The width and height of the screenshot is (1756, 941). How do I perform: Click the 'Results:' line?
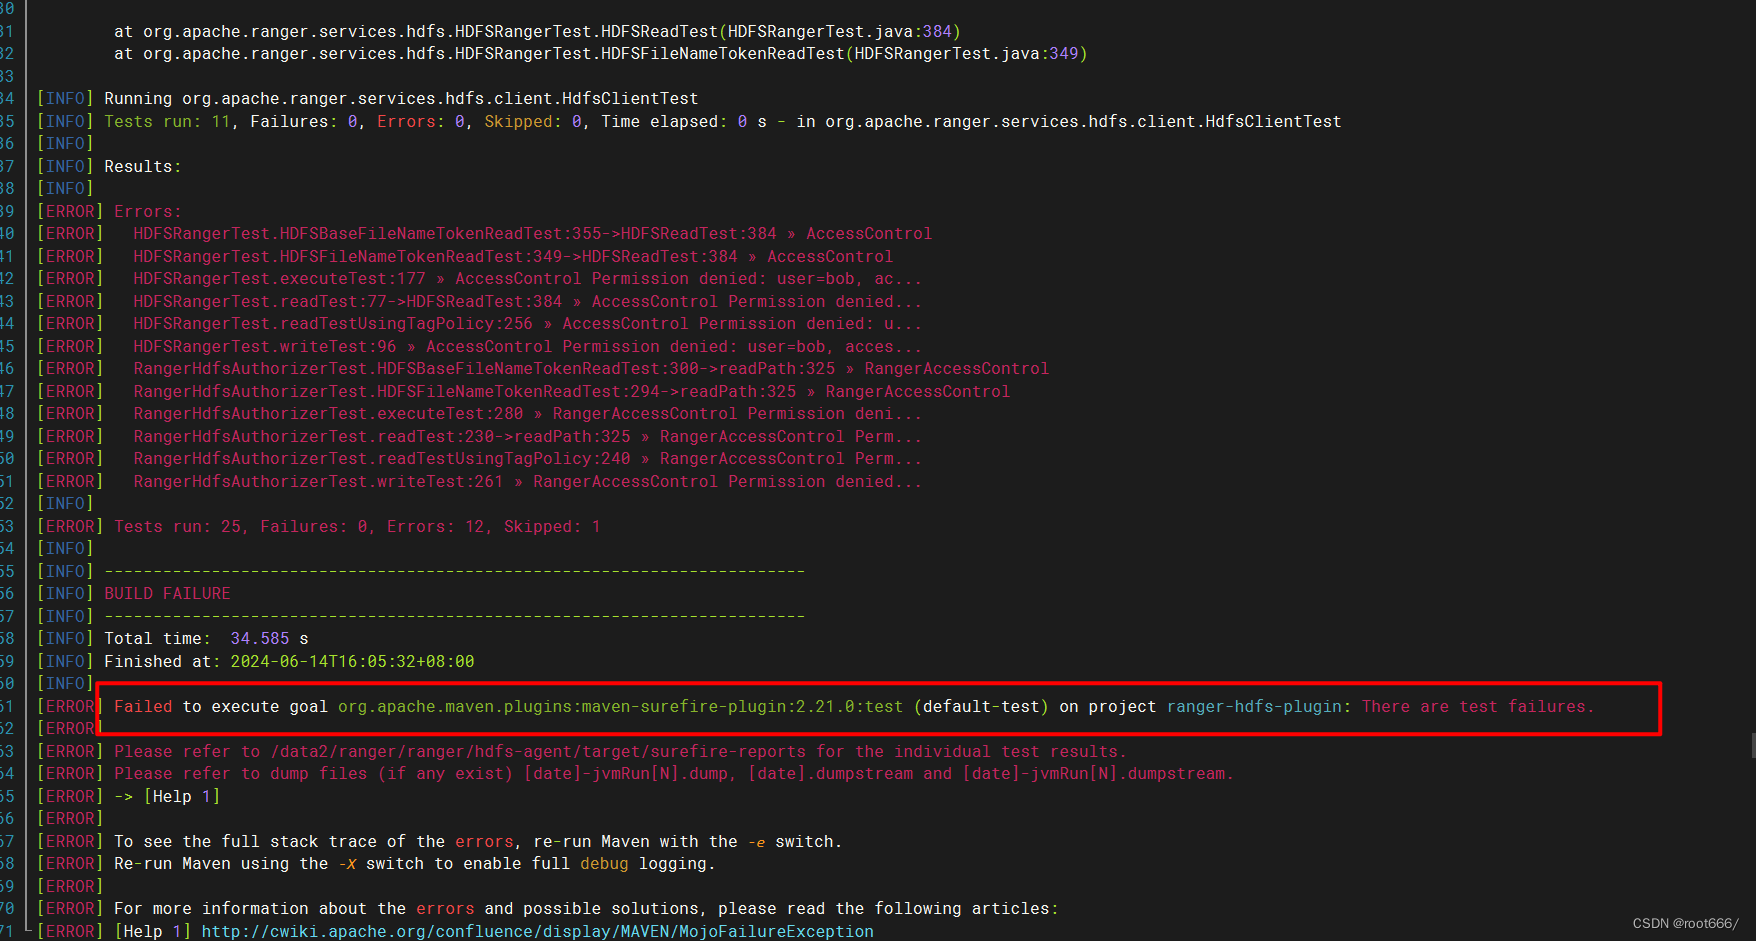click(x=143, y=167)
